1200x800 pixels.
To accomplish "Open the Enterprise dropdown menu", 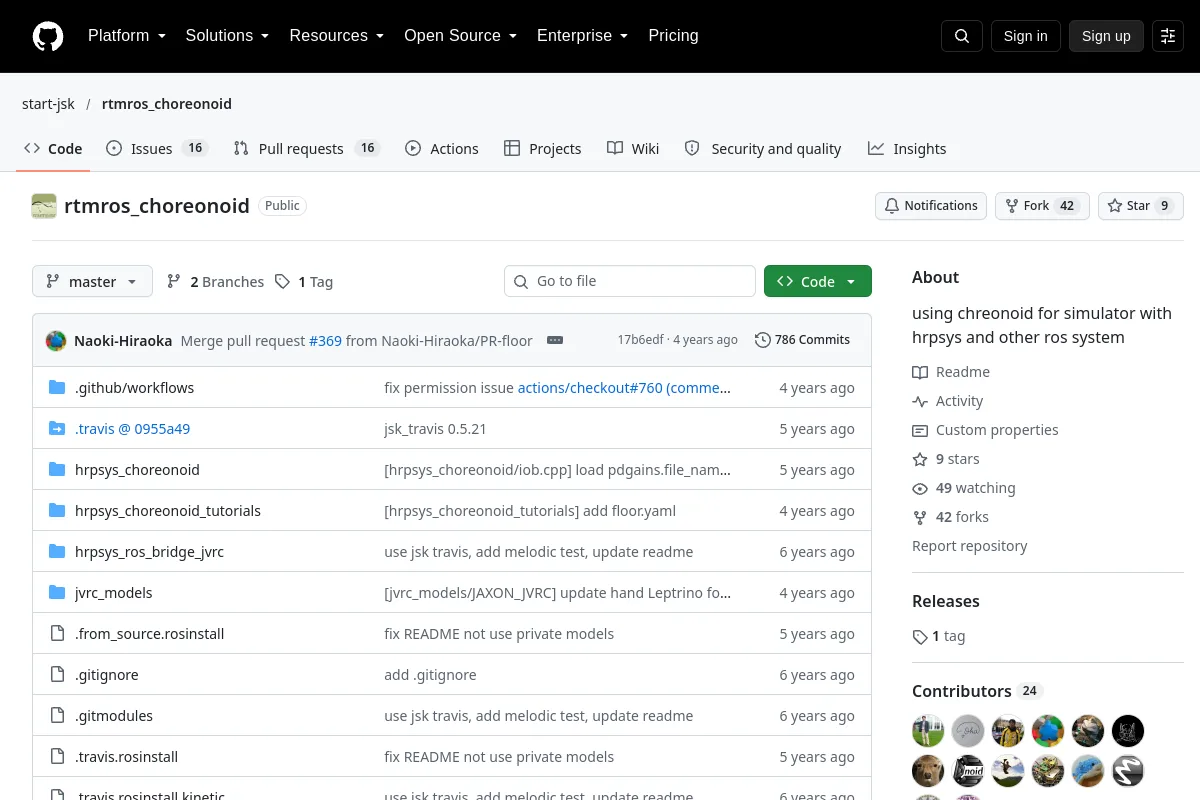I will [x=582, y=36].
